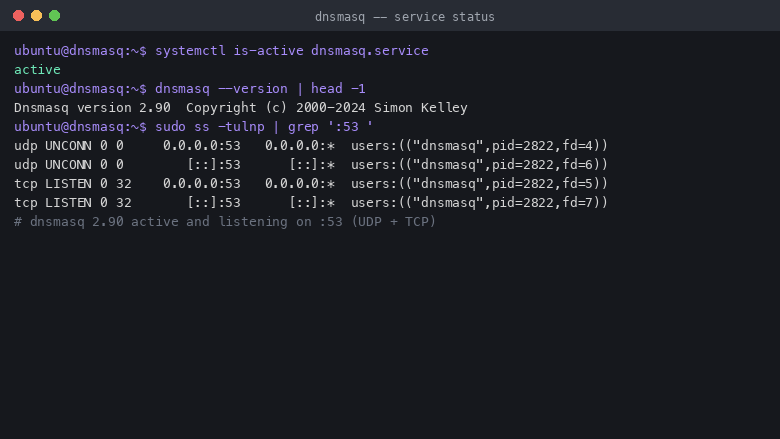The image size is (780, 439).
Task: Click the command 'dnsmasq --version | head -1'
Action: click(x=260, y=88)
